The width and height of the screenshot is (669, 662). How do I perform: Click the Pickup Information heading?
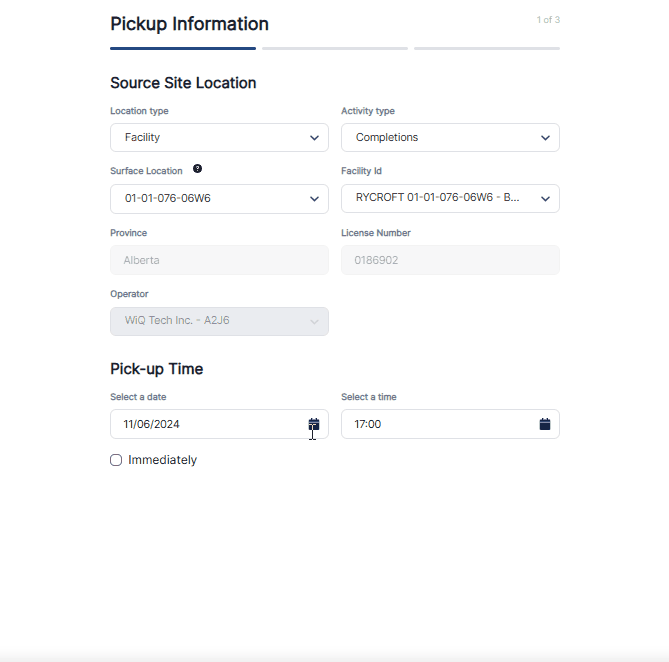coord(189,24)
